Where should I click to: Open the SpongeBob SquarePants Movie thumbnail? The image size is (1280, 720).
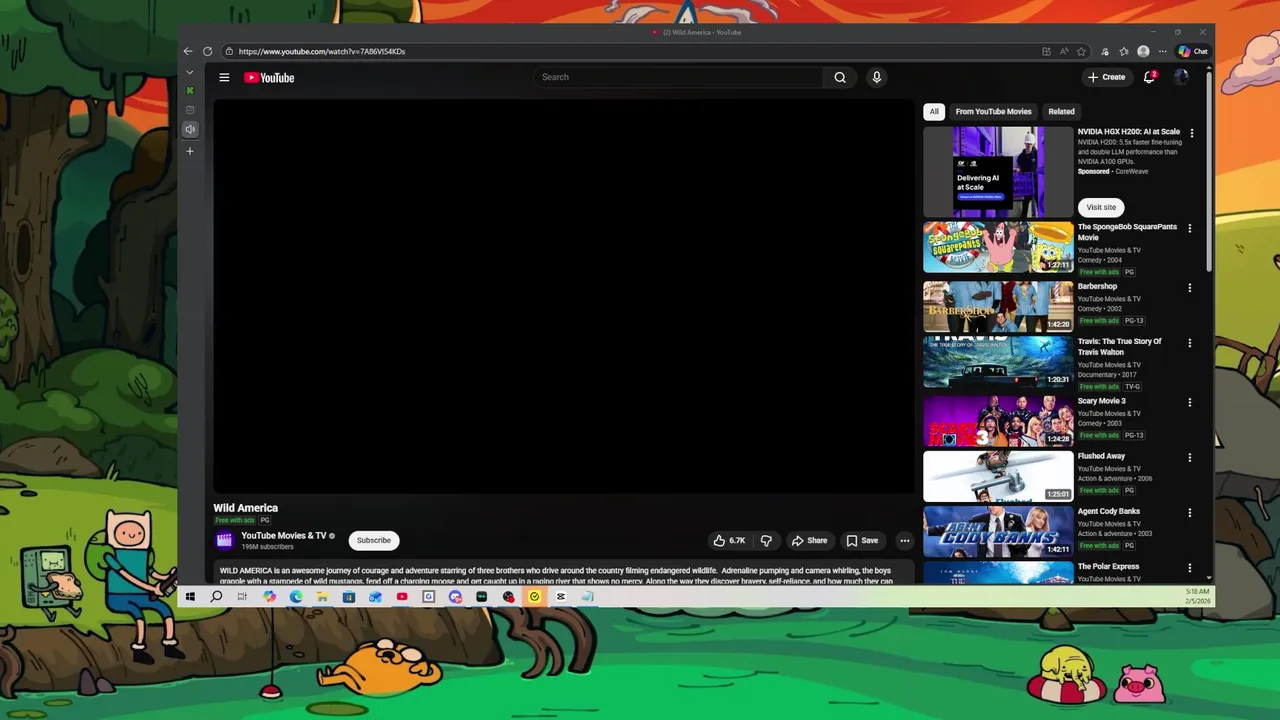(x=998, y=247)
